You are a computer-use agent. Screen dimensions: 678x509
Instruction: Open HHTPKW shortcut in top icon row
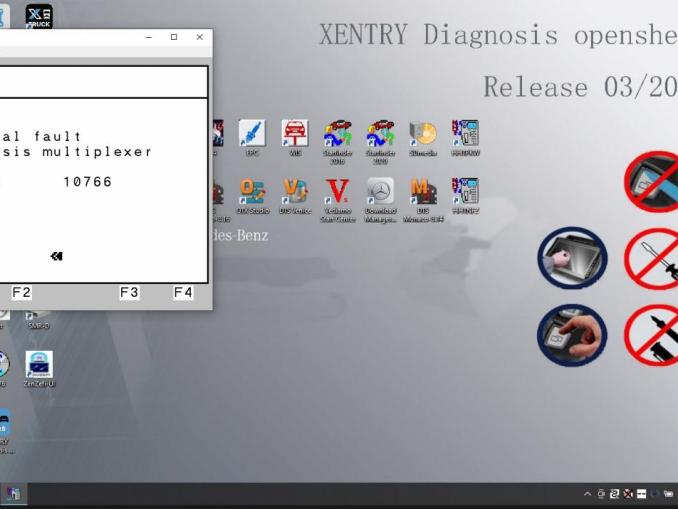pyautogui.click(x=465, y=138)
